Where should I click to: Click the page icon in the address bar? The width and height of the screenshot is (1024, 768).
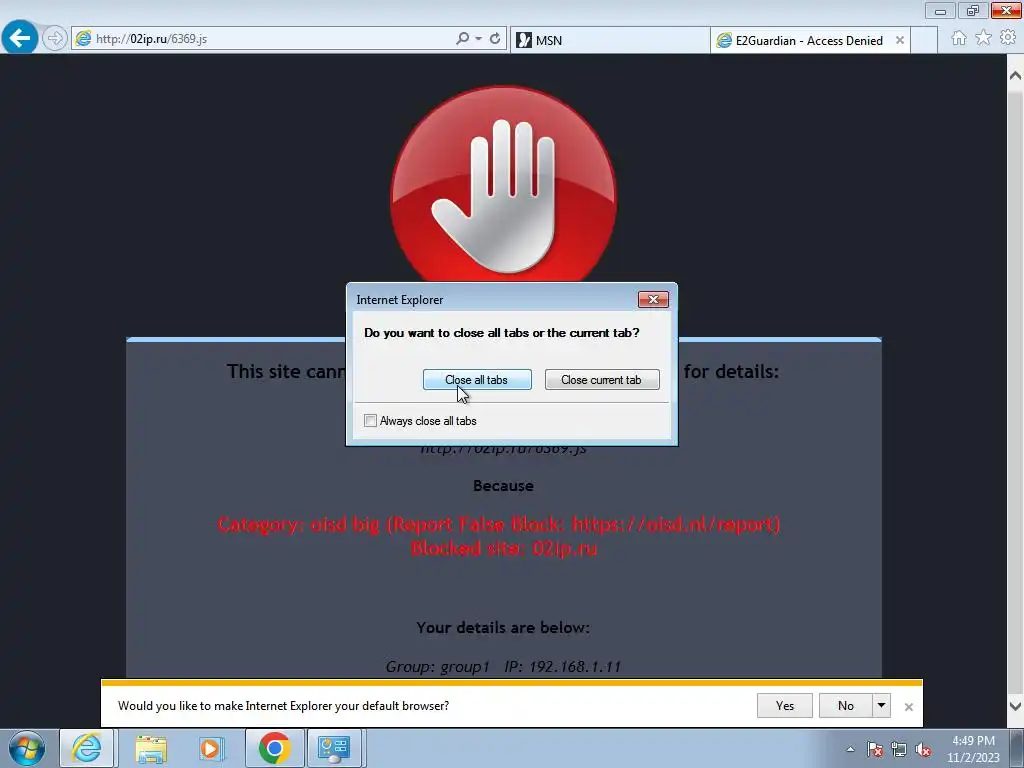(x=84, y=39)
